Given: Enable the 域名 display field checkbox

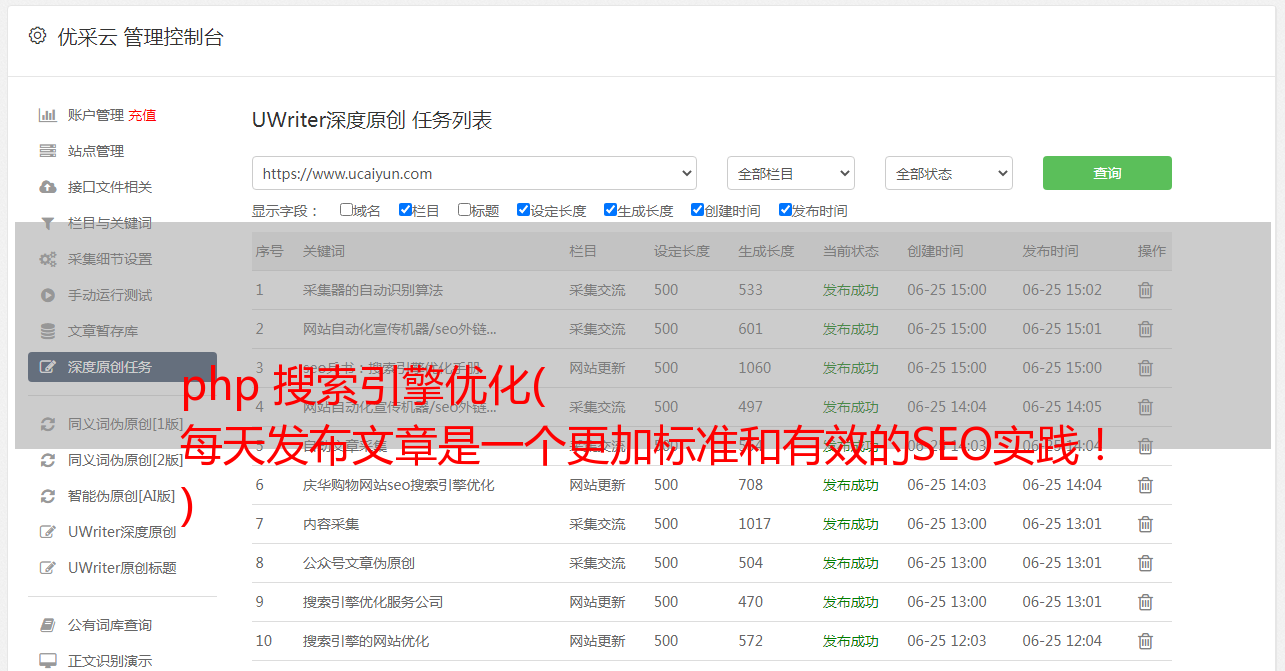Looking at the screenshot, I should pyautogui.click(x=346, y=210).
